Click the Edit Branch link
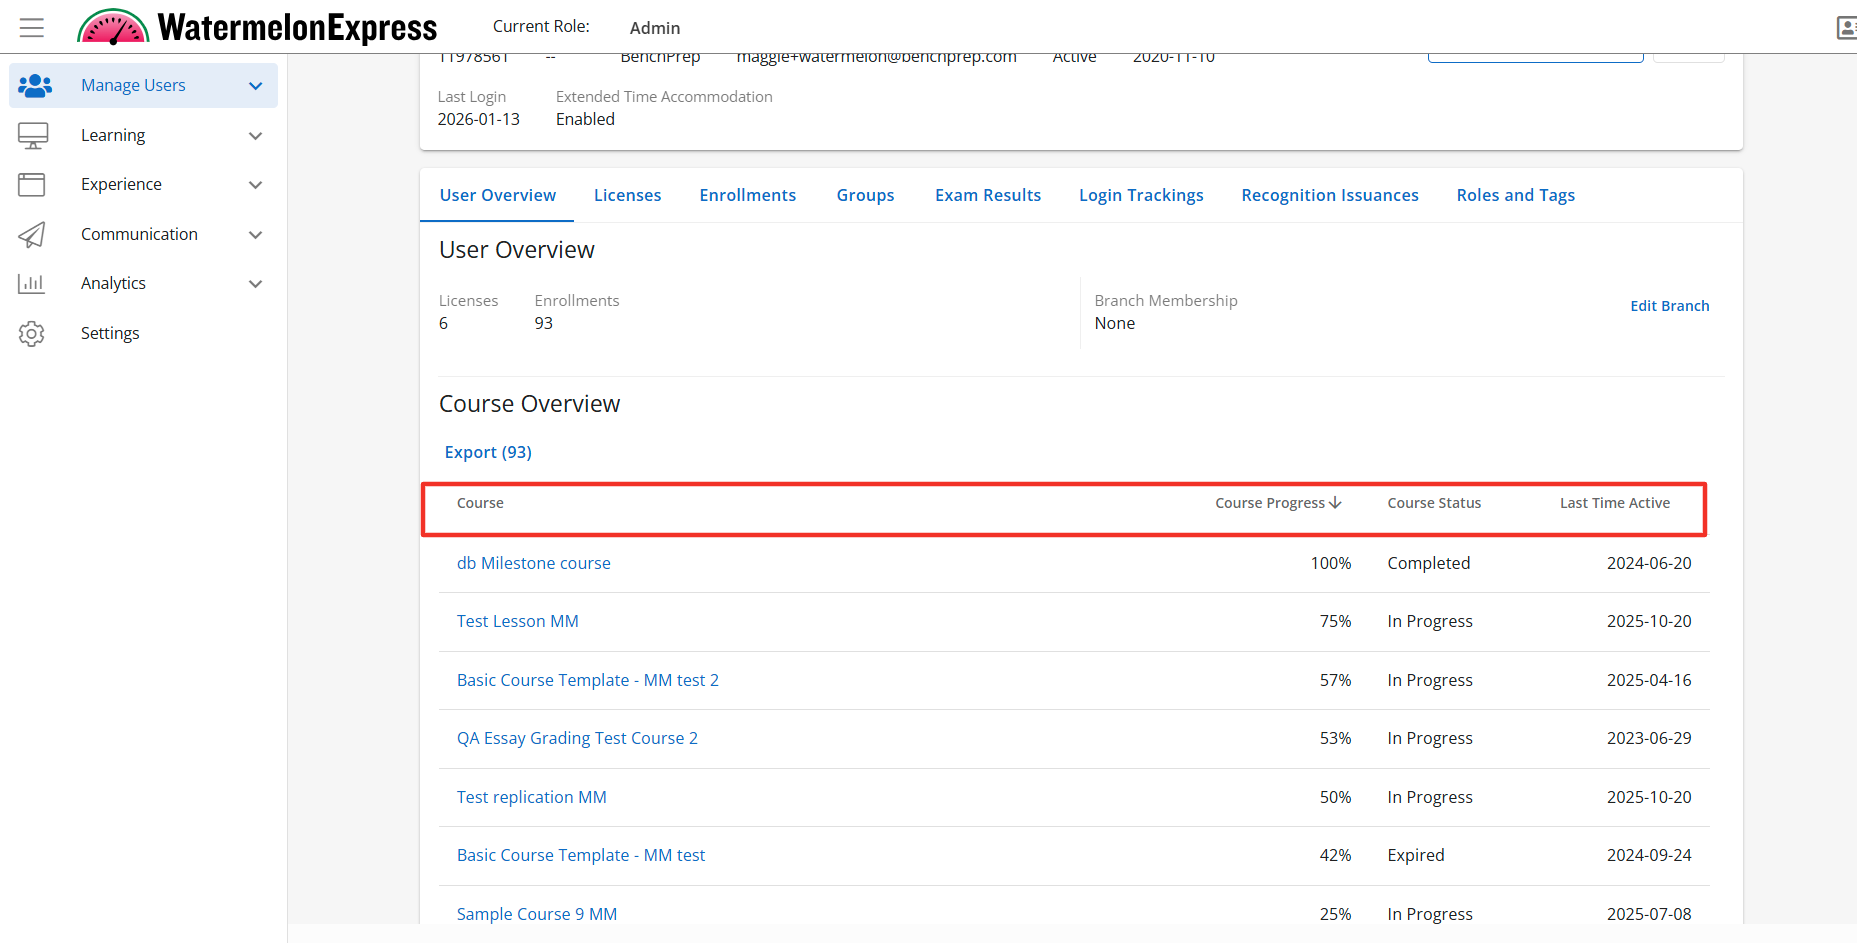Screen dimensions: 1857x943 [1669, 306]
